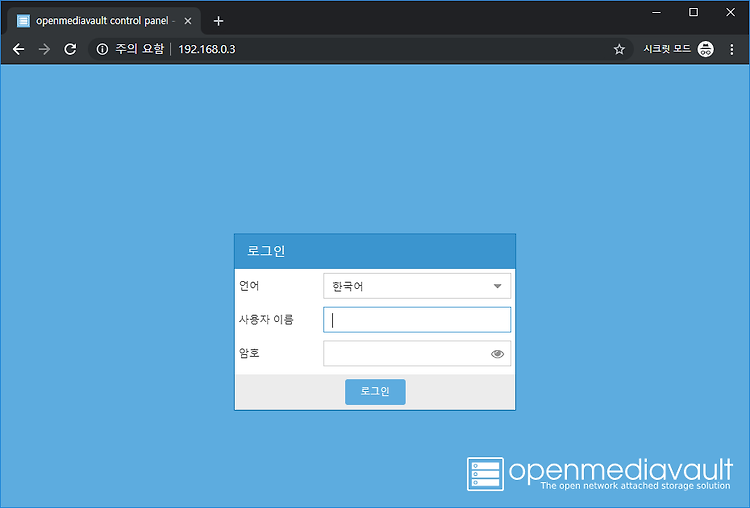Expand language list with the arrow
Image resolution: width=750 pixels, height=508 pixels.
click(497, 286)
